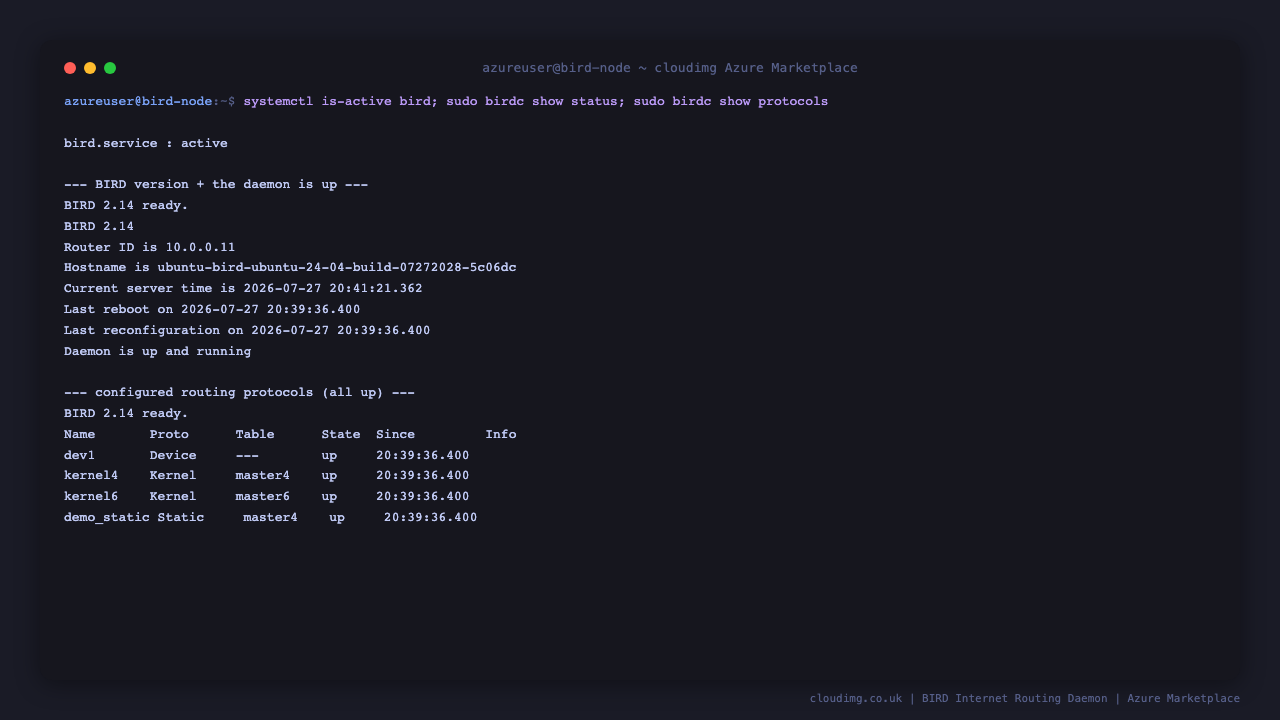Click the 'Current server time' line
Image resolution: width=1280 pixels, height=720 pixels.
(243, 289)
